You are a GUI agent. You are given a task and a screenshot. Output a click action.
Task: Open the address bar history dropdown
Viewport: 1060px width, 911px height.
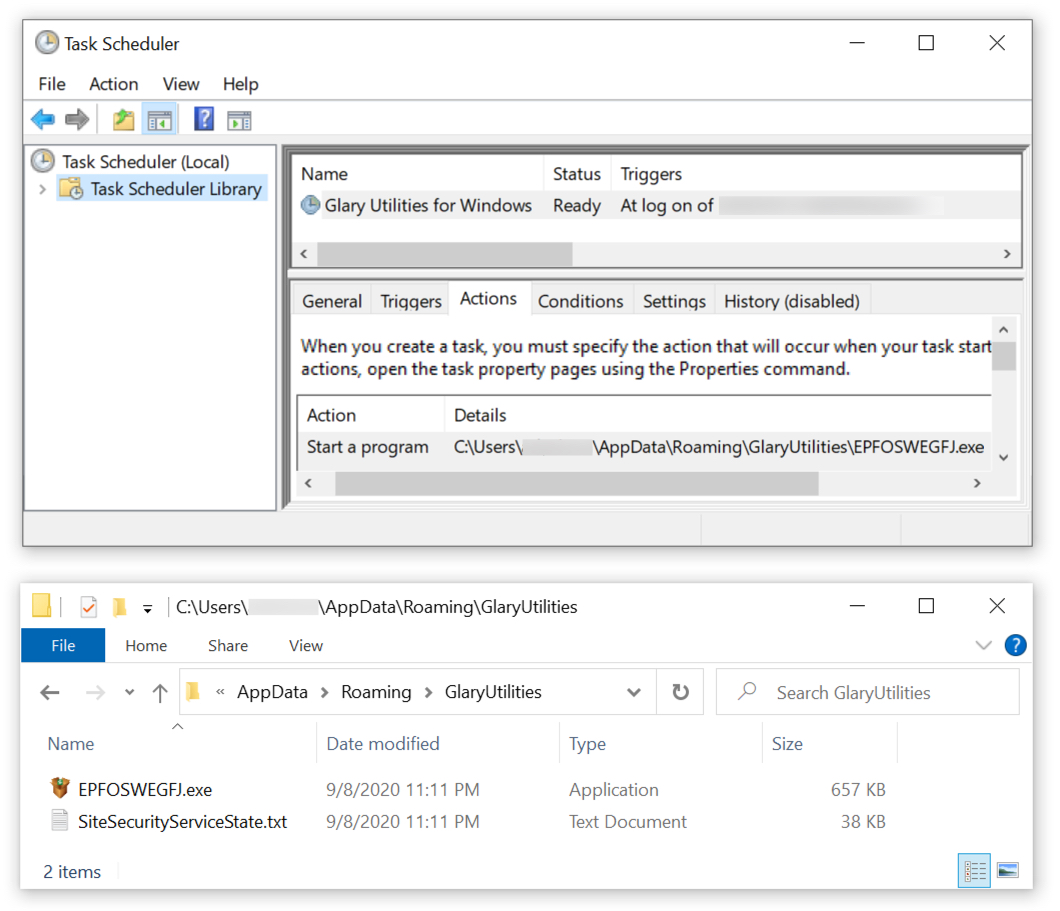(633, 692)
